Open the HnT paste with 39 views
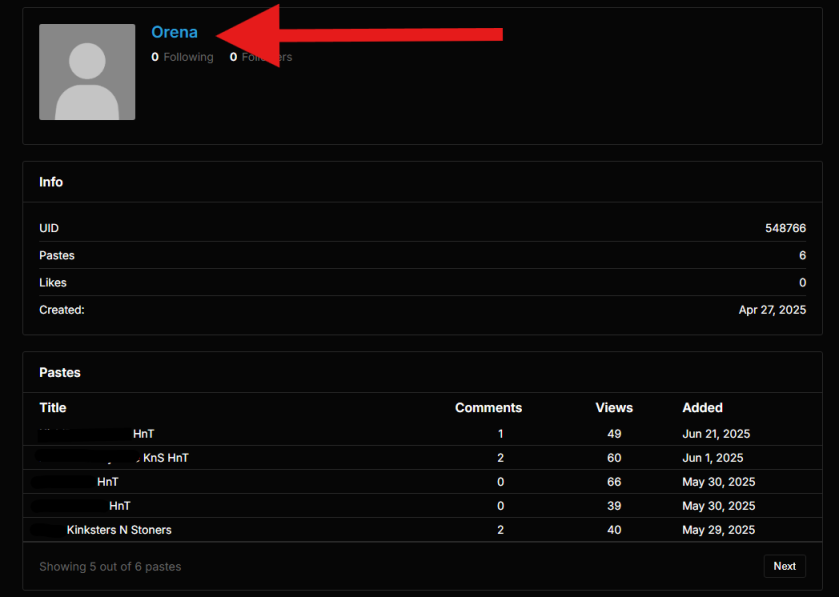839x597 pixels. (x=119, y=506)
